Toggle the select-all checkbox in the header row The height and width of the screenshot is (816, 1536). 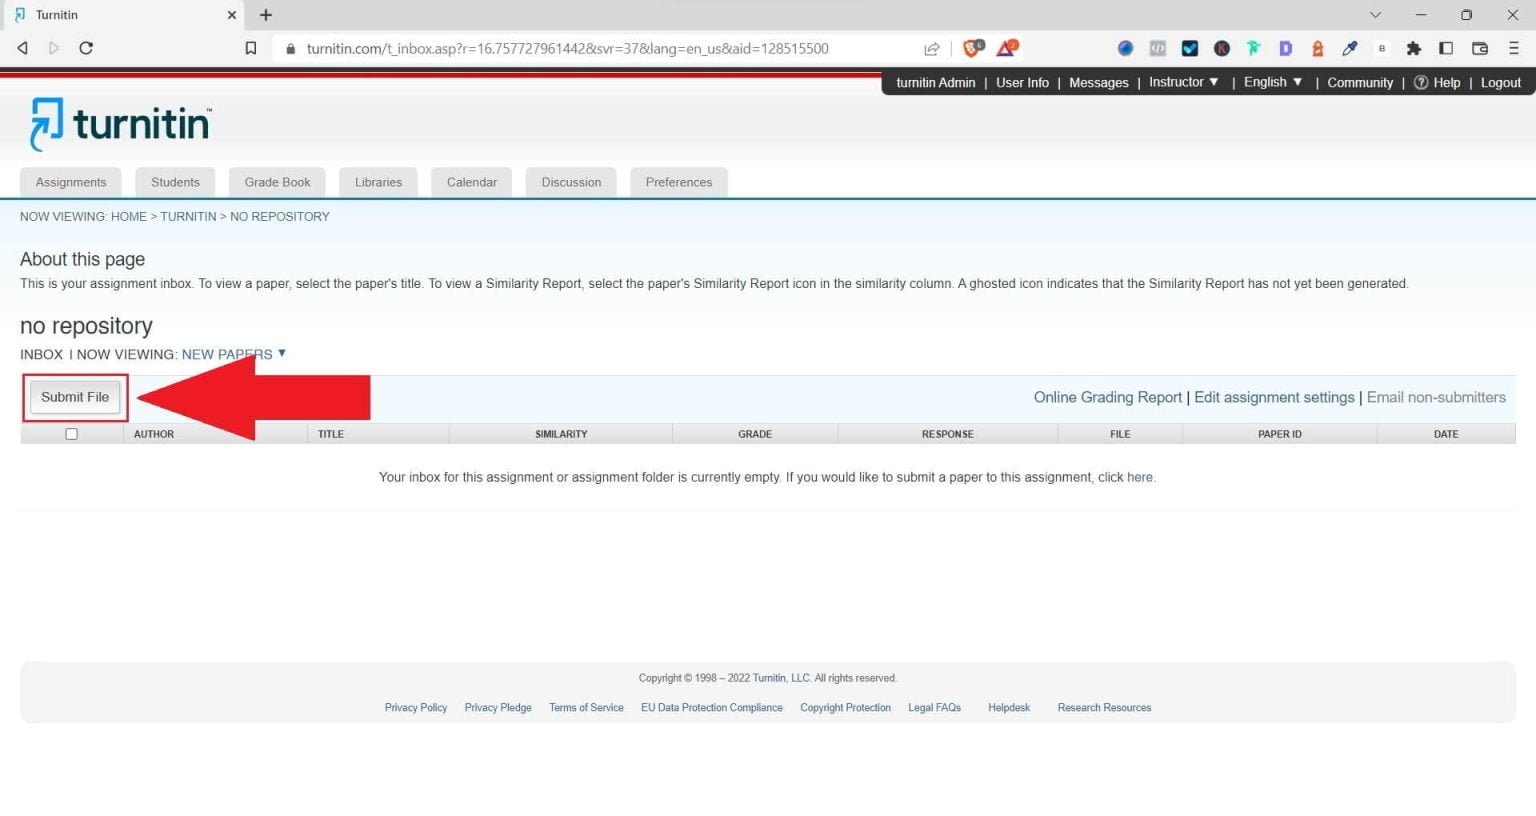71,433
